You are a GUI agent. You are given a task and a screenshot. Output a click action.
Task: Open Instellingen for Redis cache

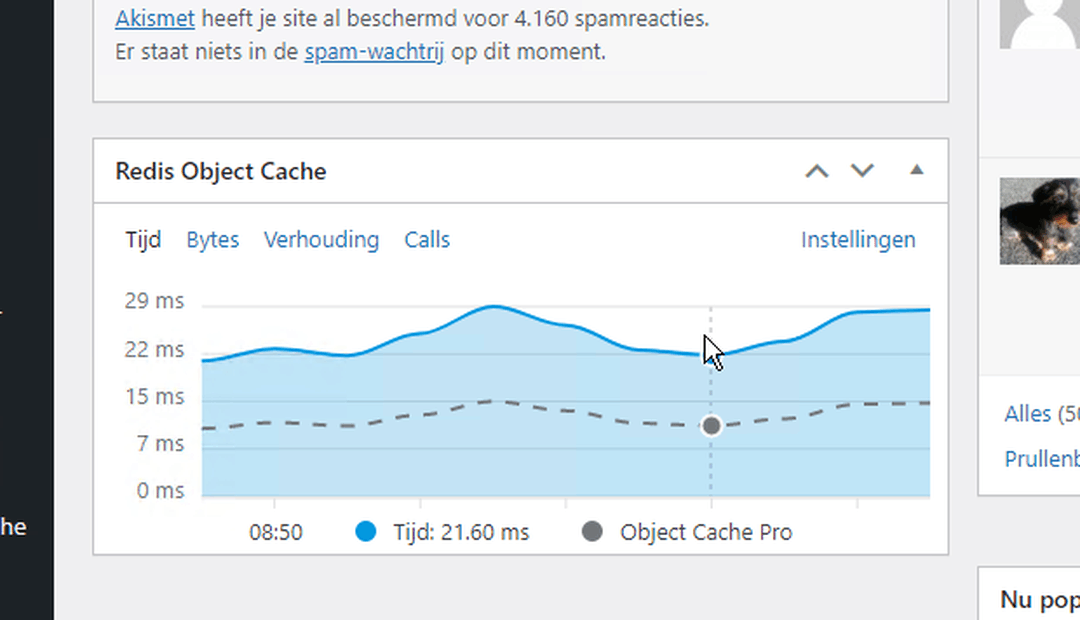(x=858, y=240)
